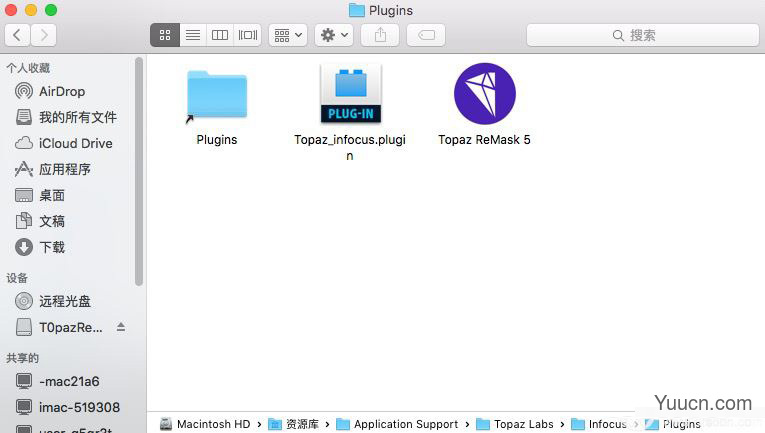Click the Plugins folder icon in title bar
The image size is (765, 433).
click(357, 10)
